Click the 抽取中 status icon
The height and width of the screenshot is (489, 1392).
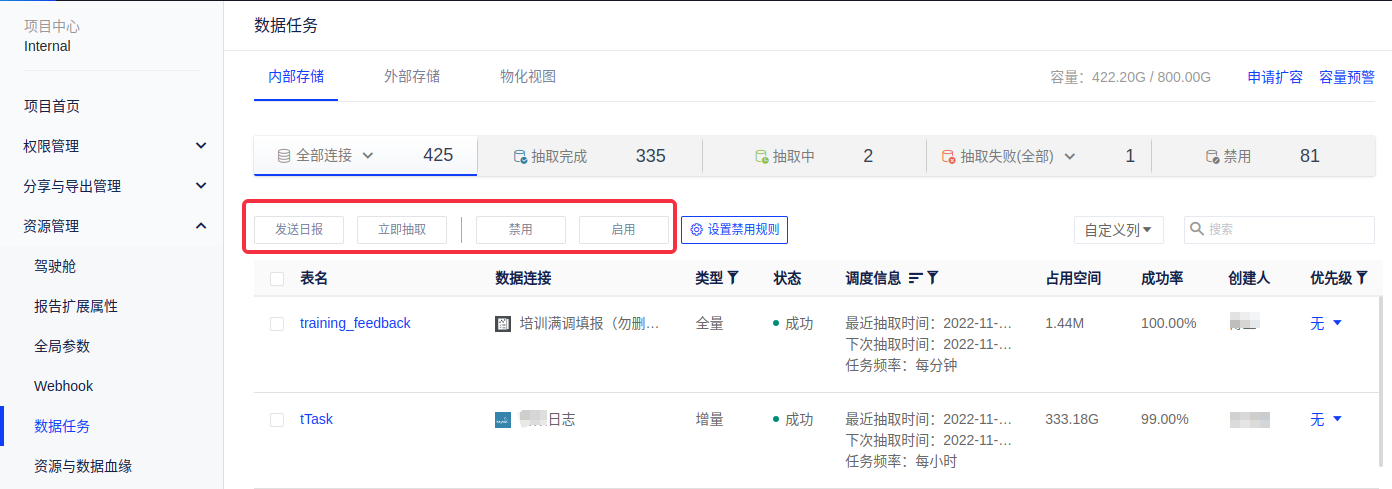[x=761, y=157]
